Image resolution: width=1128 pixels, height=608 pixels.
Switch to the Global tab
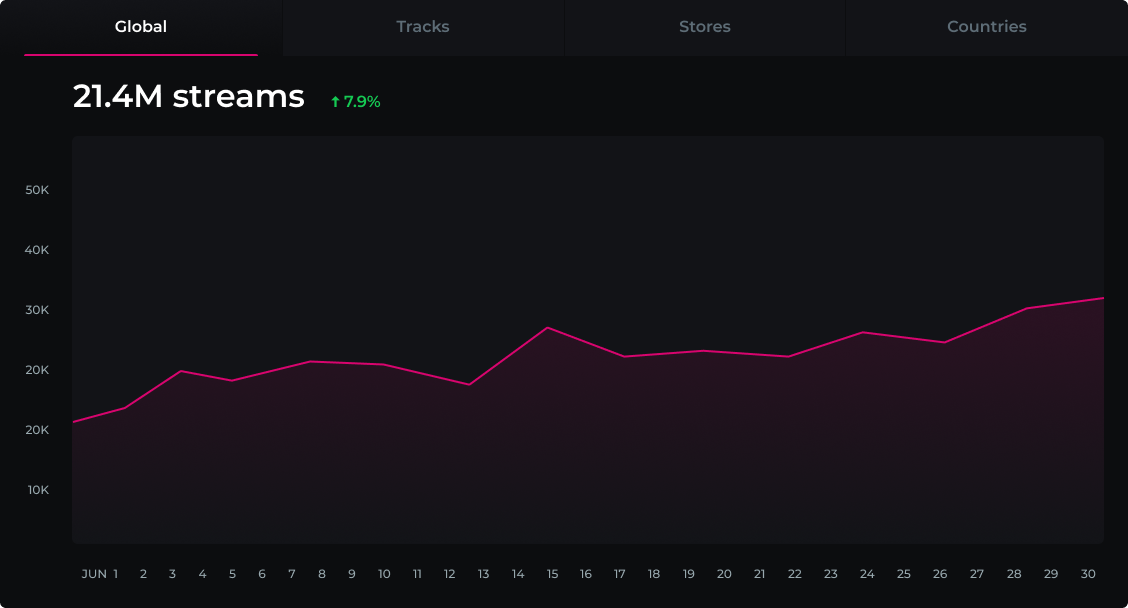pyautogui.click(x=141, y=27)
